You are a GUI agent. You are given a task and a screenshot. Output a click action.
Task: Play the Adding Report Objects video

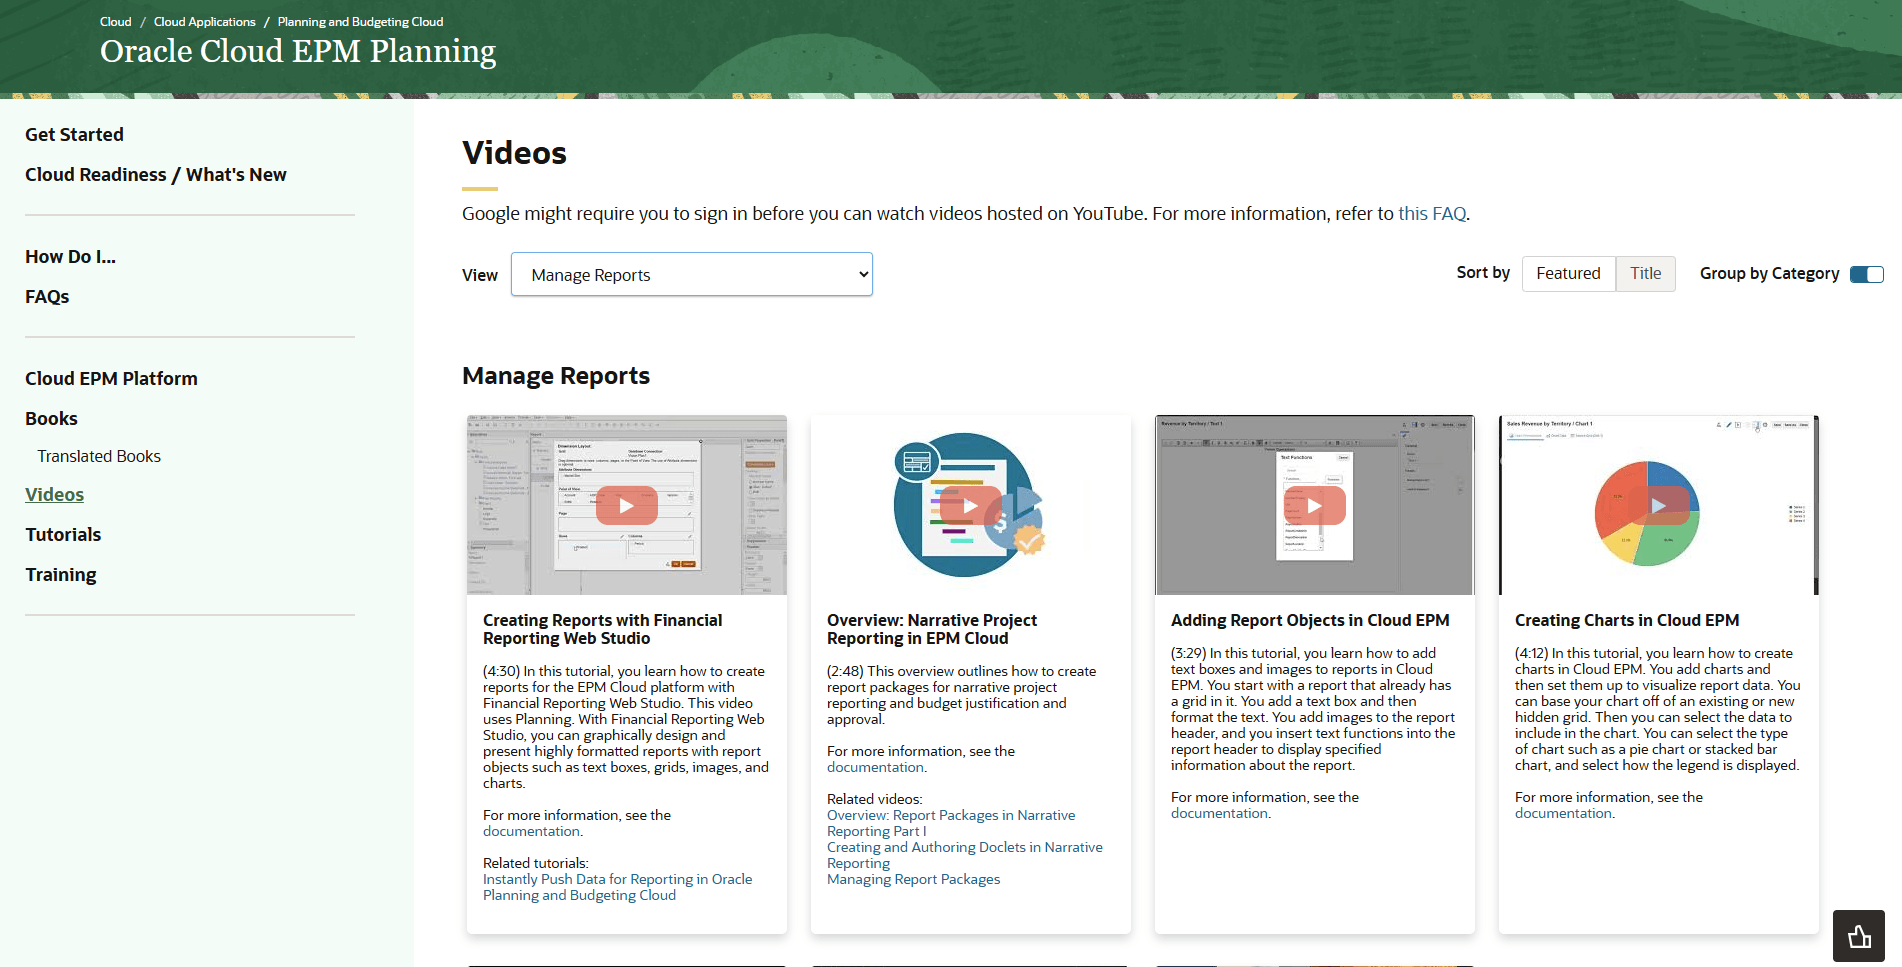click(x=1314, y=505)
